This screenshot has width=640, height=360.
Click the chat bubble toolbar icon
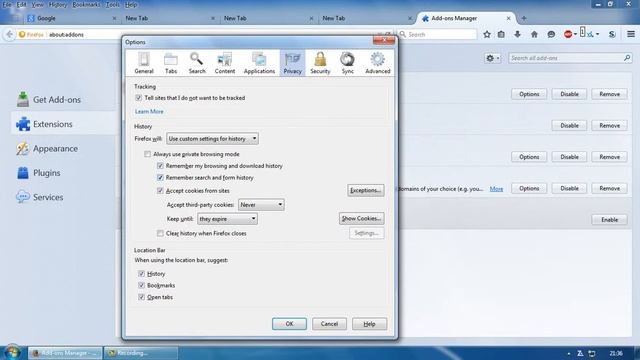pyautogui.click(x=551, y=35)
